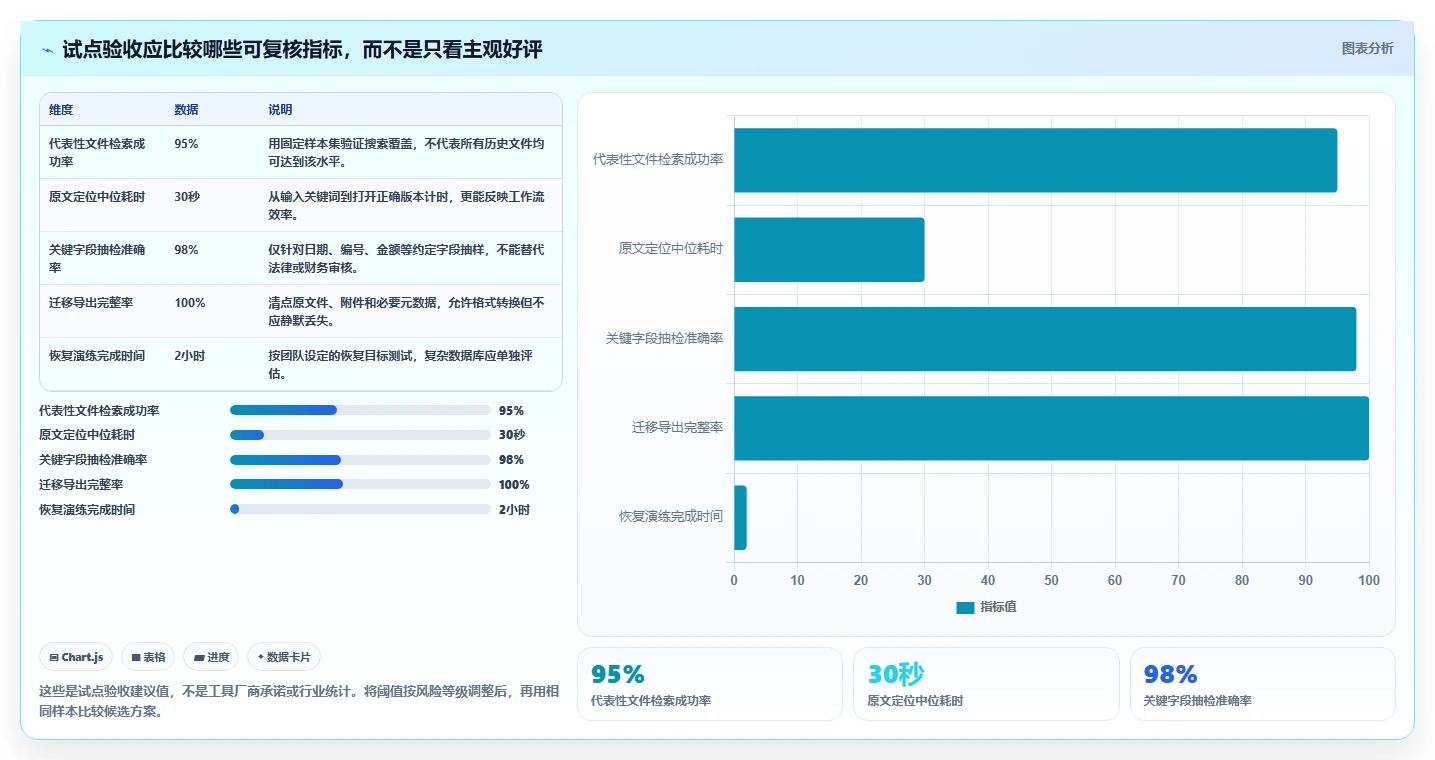The width and height of the screenshot is (1435, 760).
Task: Click the 迁移导出完整率 cell in the table's 维度 column
Action: pos(91,303)
